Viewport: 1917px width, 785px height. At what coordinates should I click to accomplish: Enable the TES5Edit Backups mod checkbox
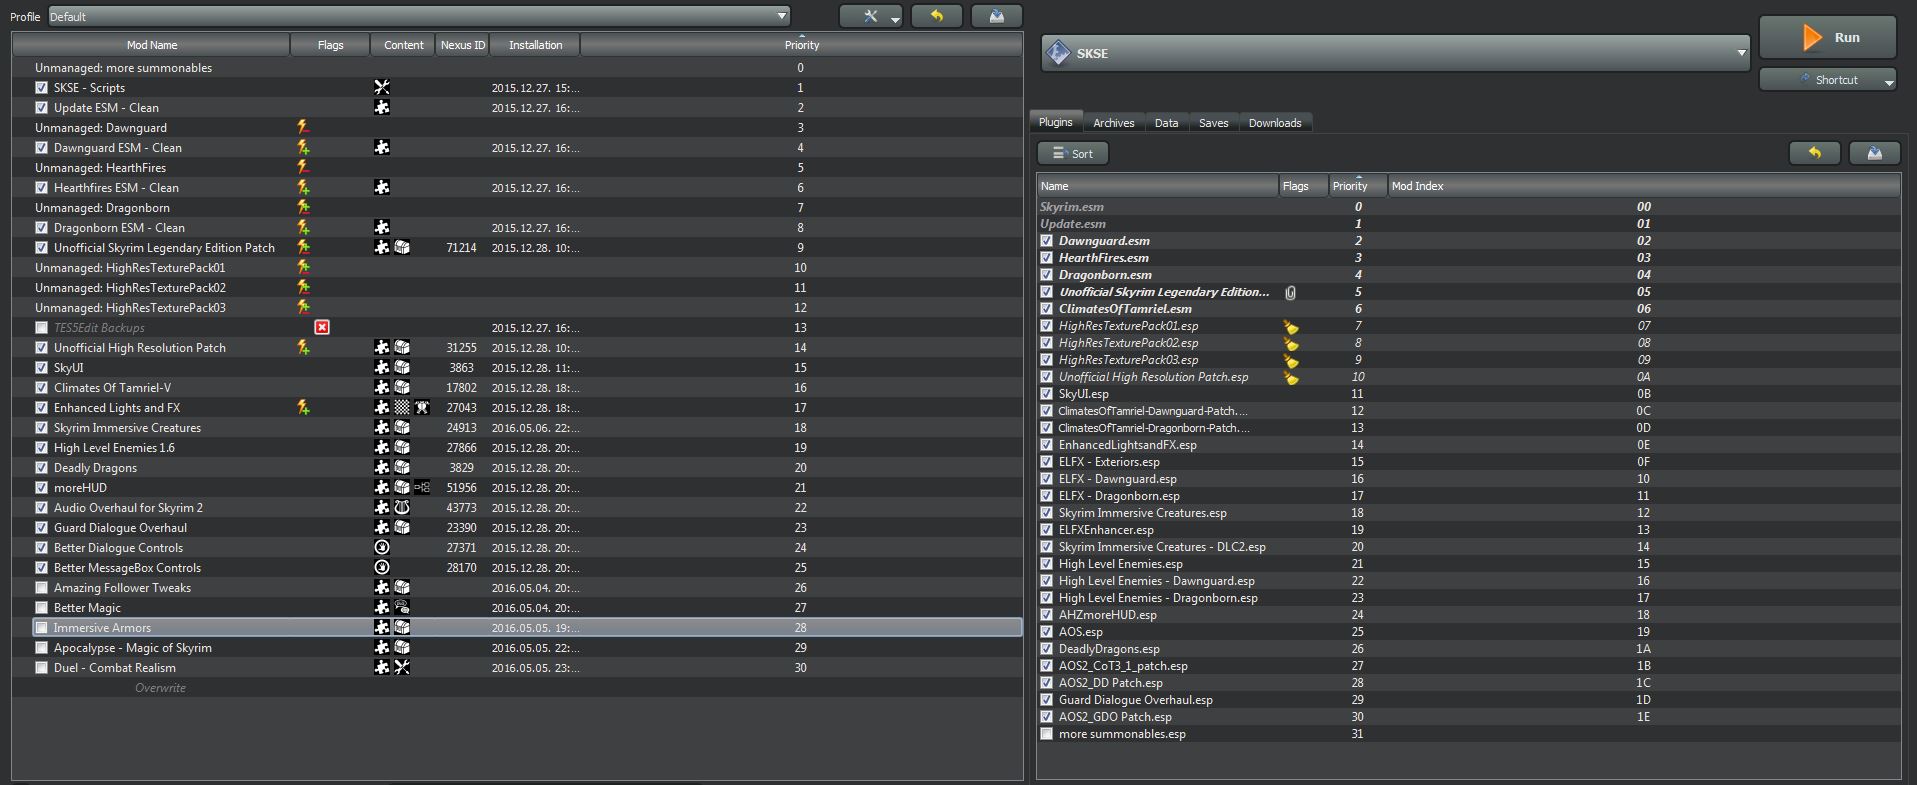(41, 327)
